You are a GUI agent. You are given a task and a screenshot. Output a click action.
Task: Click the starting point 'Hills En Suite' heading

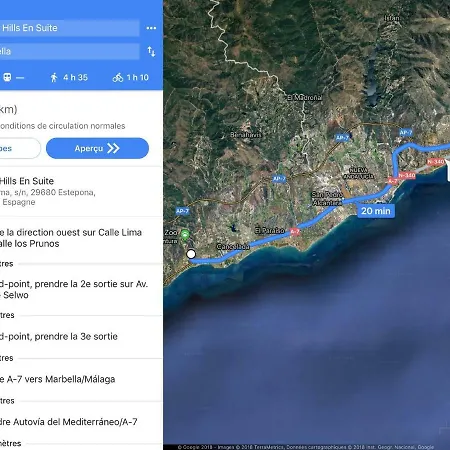click(27, 181)
